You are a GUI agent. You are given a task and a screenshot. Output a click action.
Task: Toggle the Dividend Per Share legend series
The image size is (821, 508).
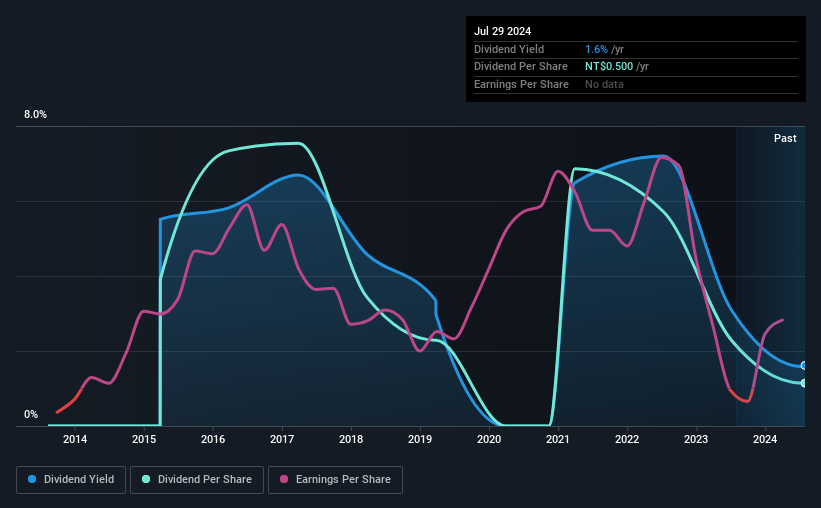pos(197,480)
